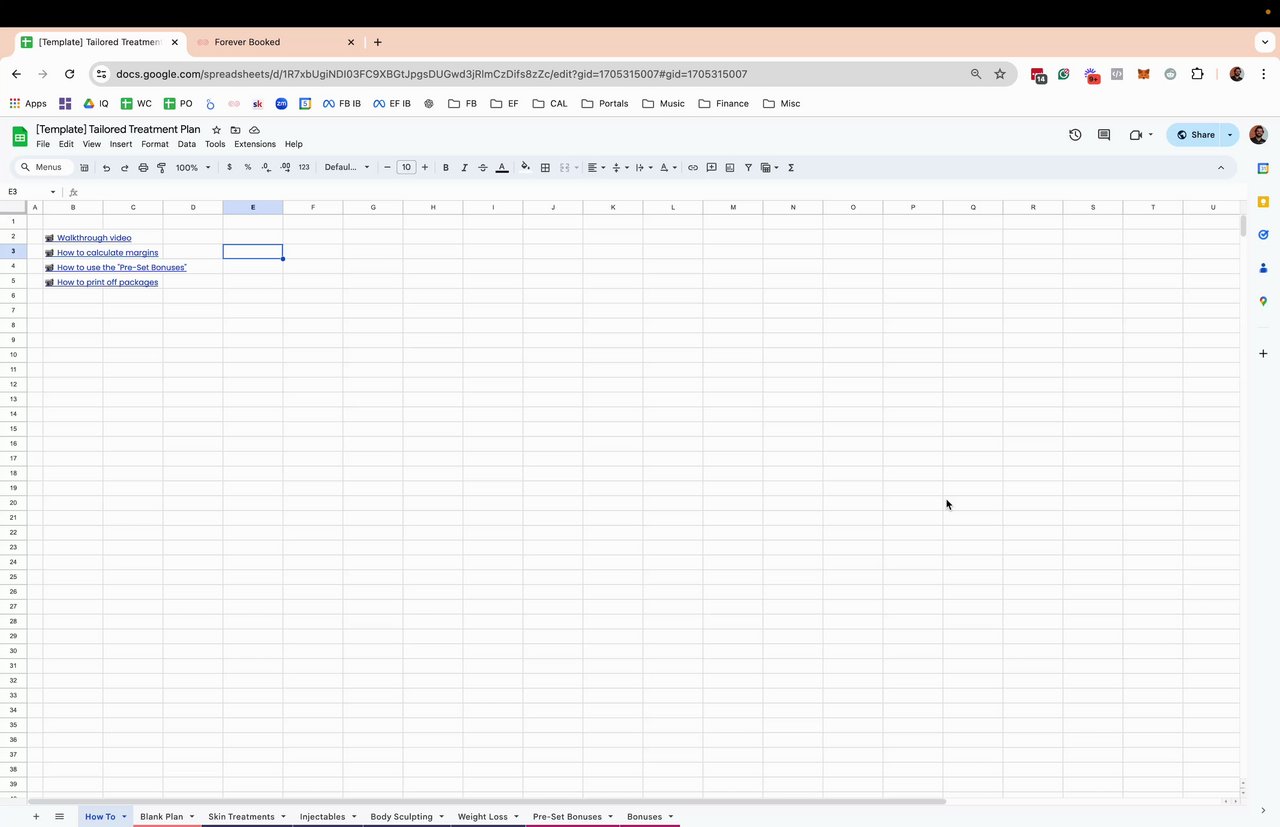Open the Format menu

(x=155, y=144)
